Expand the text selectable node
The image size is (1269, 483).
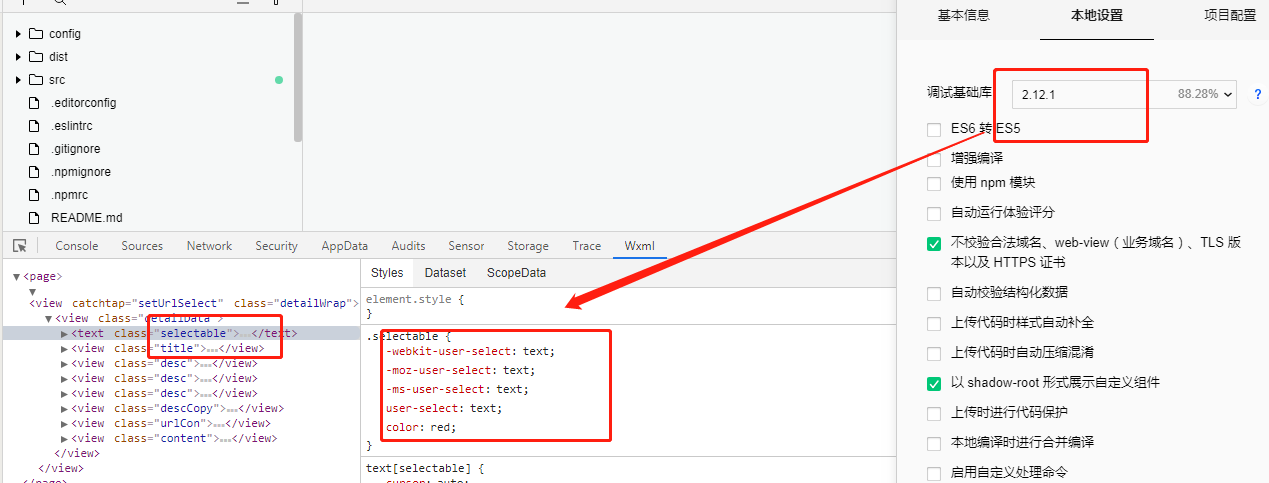point(65,334)
